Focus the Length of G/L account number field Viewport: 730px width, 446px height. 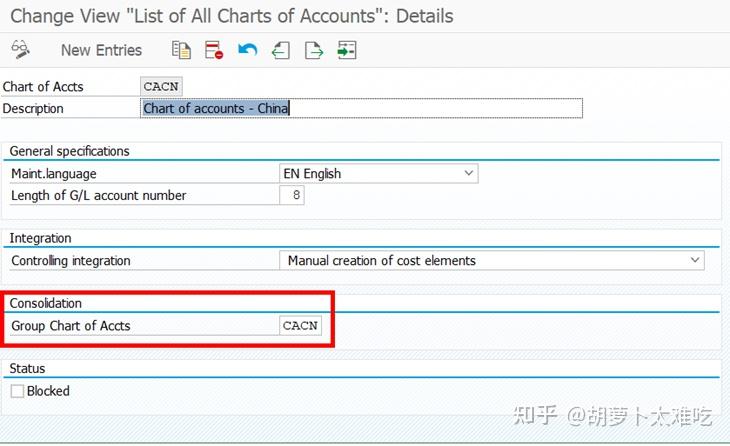pyautogui.click(x=291, y=196)
